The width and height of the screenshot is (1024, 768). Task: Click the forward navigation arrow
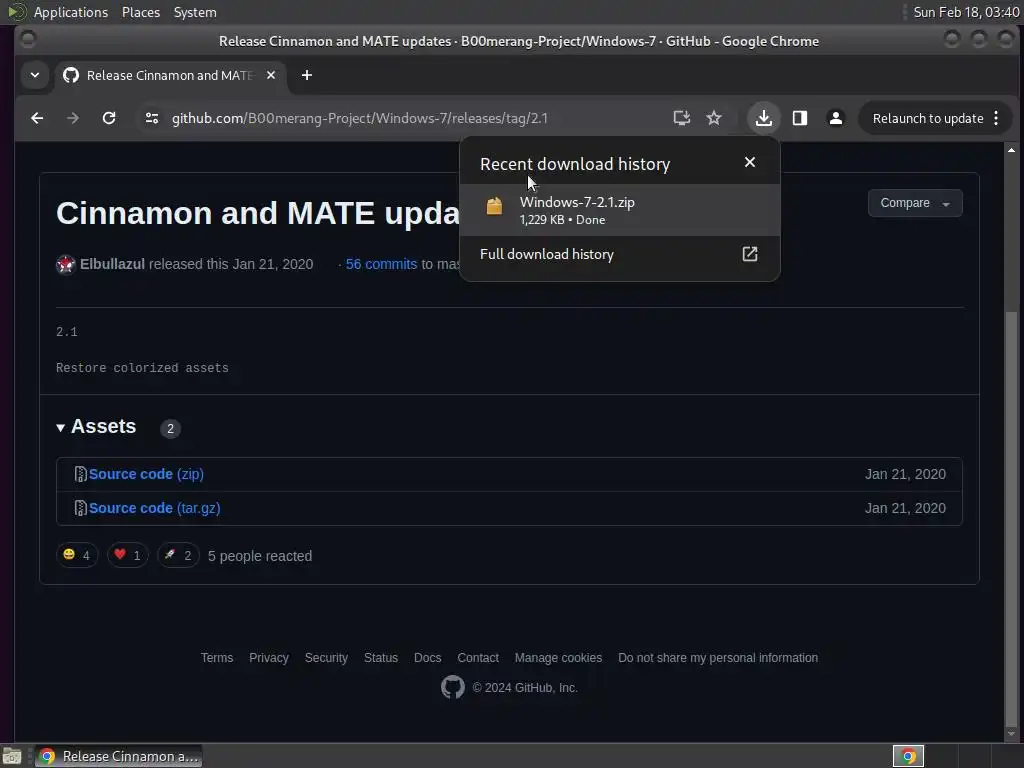point(73,118)
